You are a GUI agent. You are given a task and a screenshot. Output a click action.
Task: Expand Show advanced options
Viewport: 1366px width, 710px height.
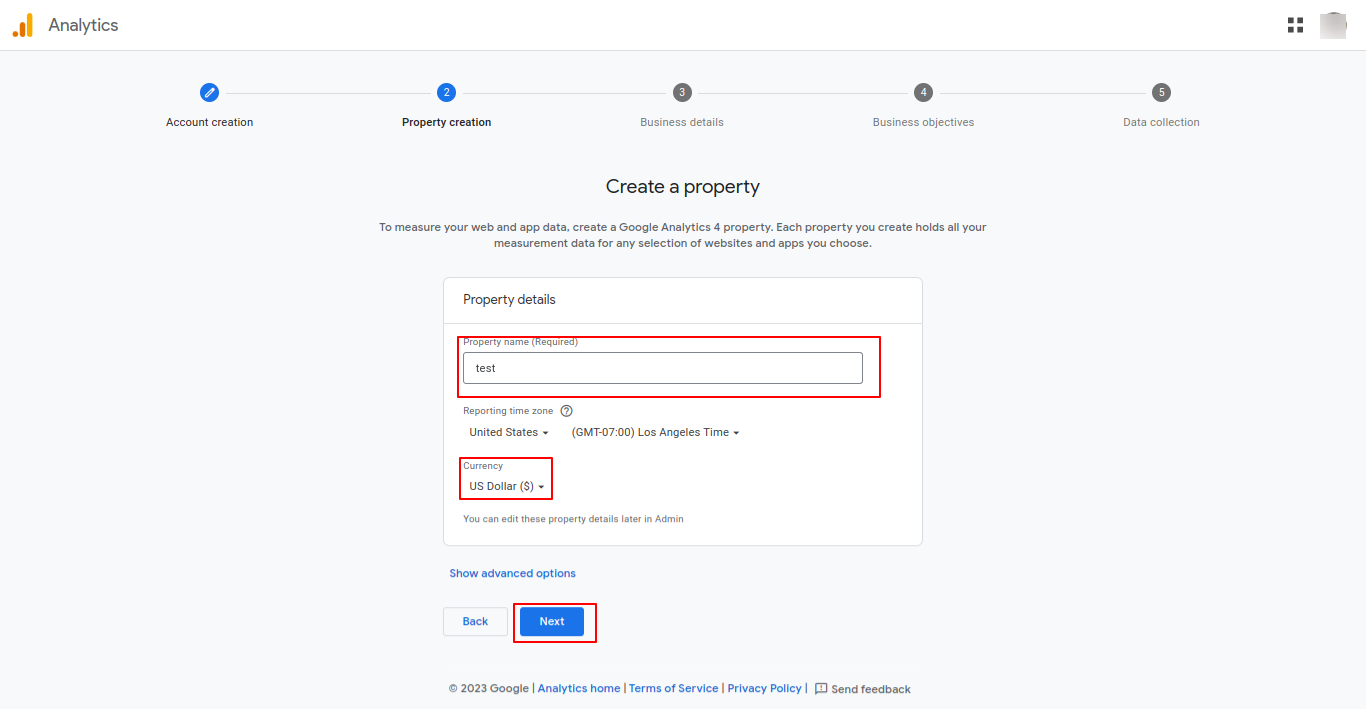(512, 574)
